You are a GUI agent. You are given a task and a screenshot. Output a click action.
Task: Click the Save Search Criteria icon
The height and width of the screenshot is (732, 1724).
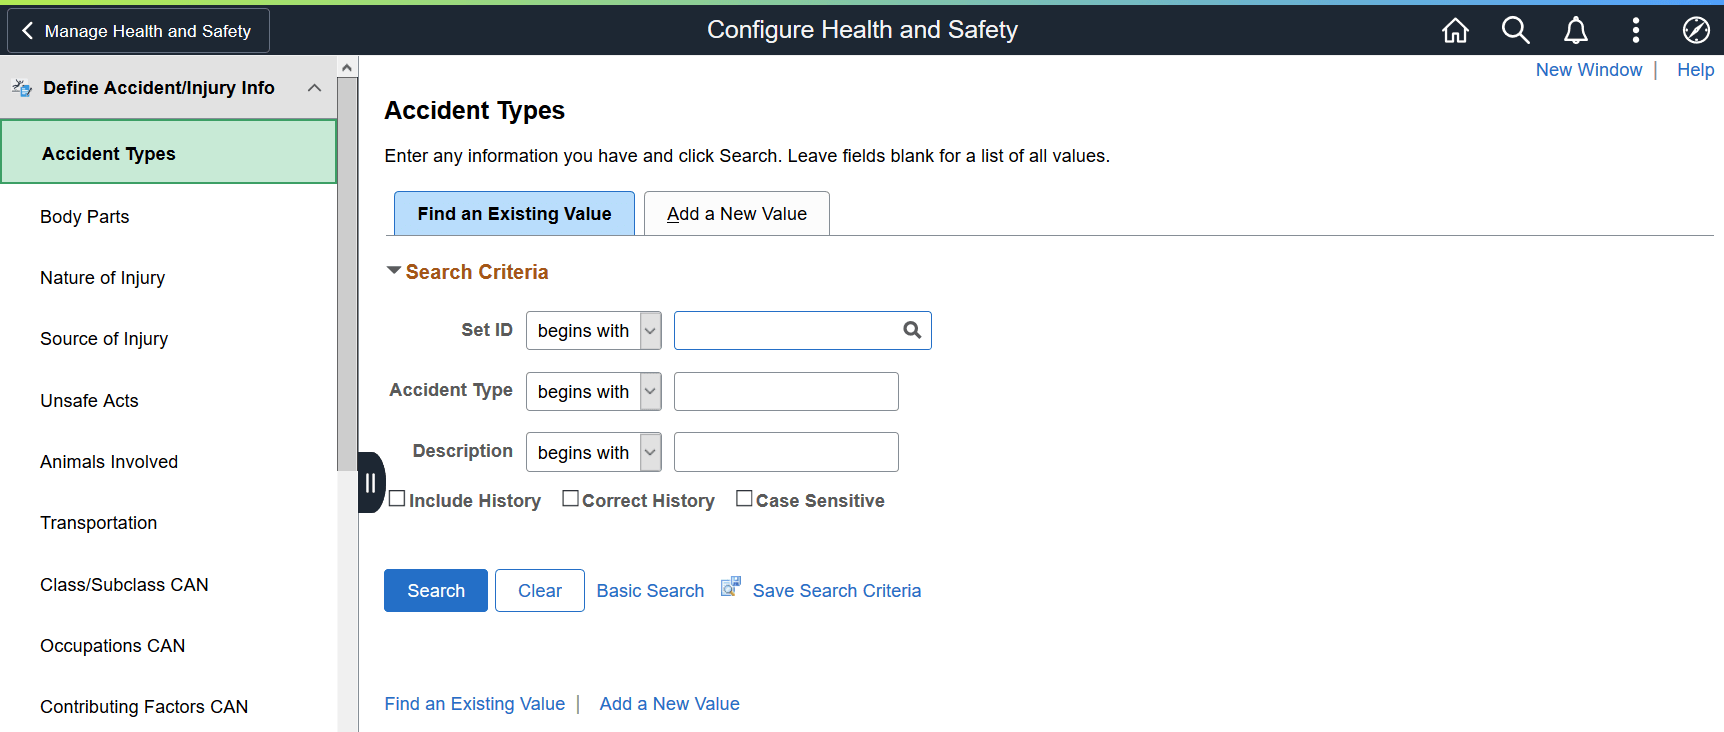(x=731, y=587)
